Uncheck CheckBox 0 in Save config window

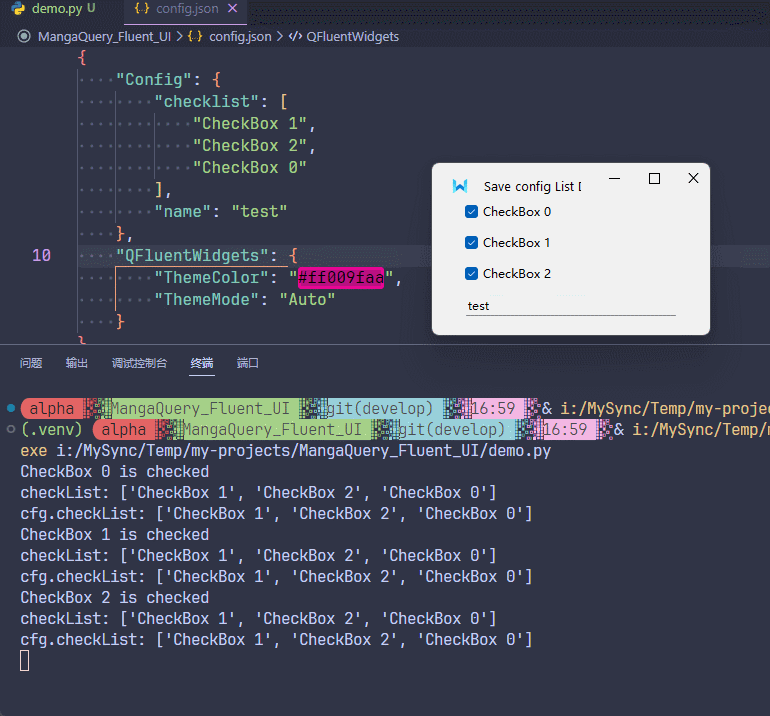(471, 212)
